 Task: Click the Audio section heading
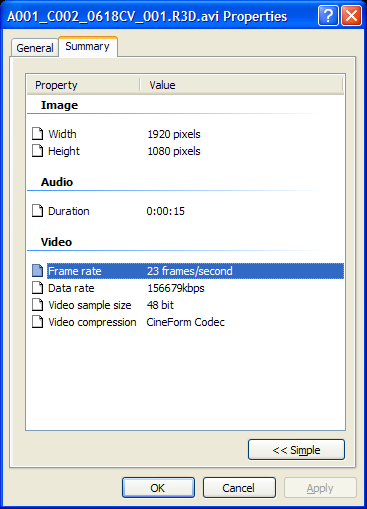click(x=57, y=182)
